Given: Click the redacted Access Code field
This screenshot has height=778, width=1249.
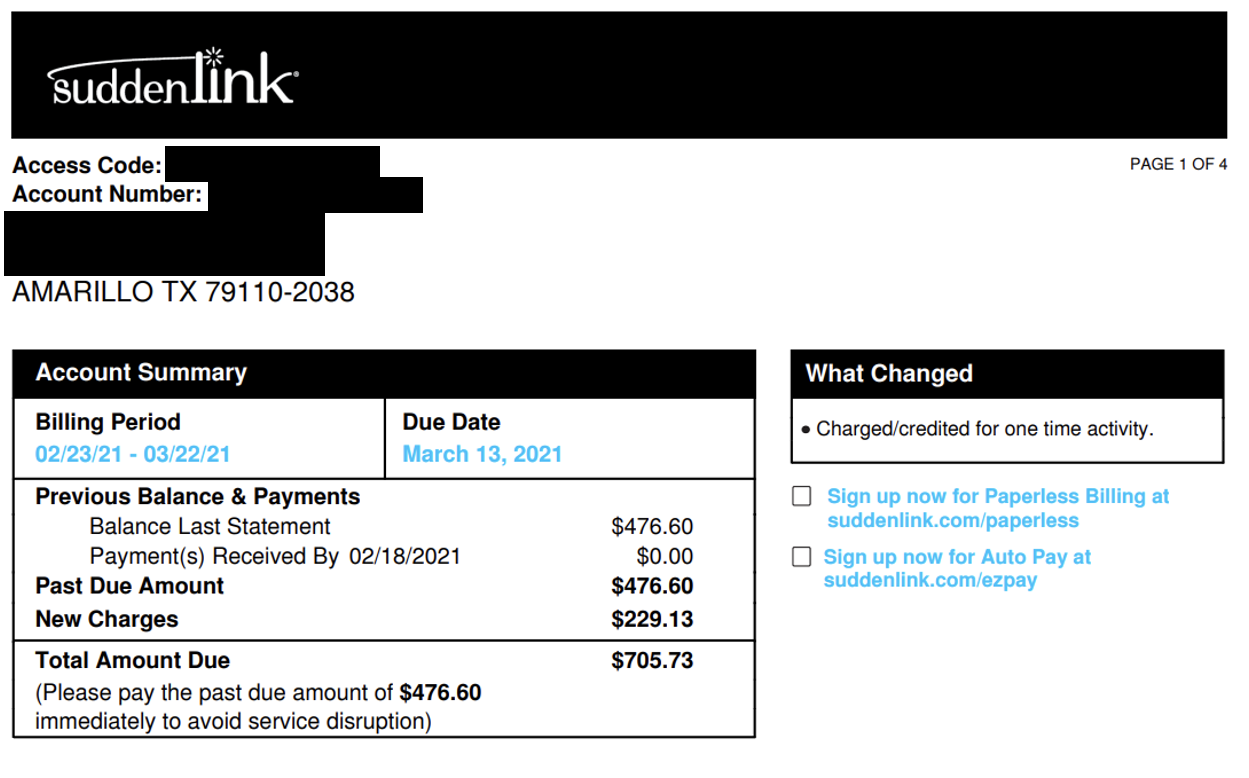Looking at the screenshot, I should tap(272, 163).
